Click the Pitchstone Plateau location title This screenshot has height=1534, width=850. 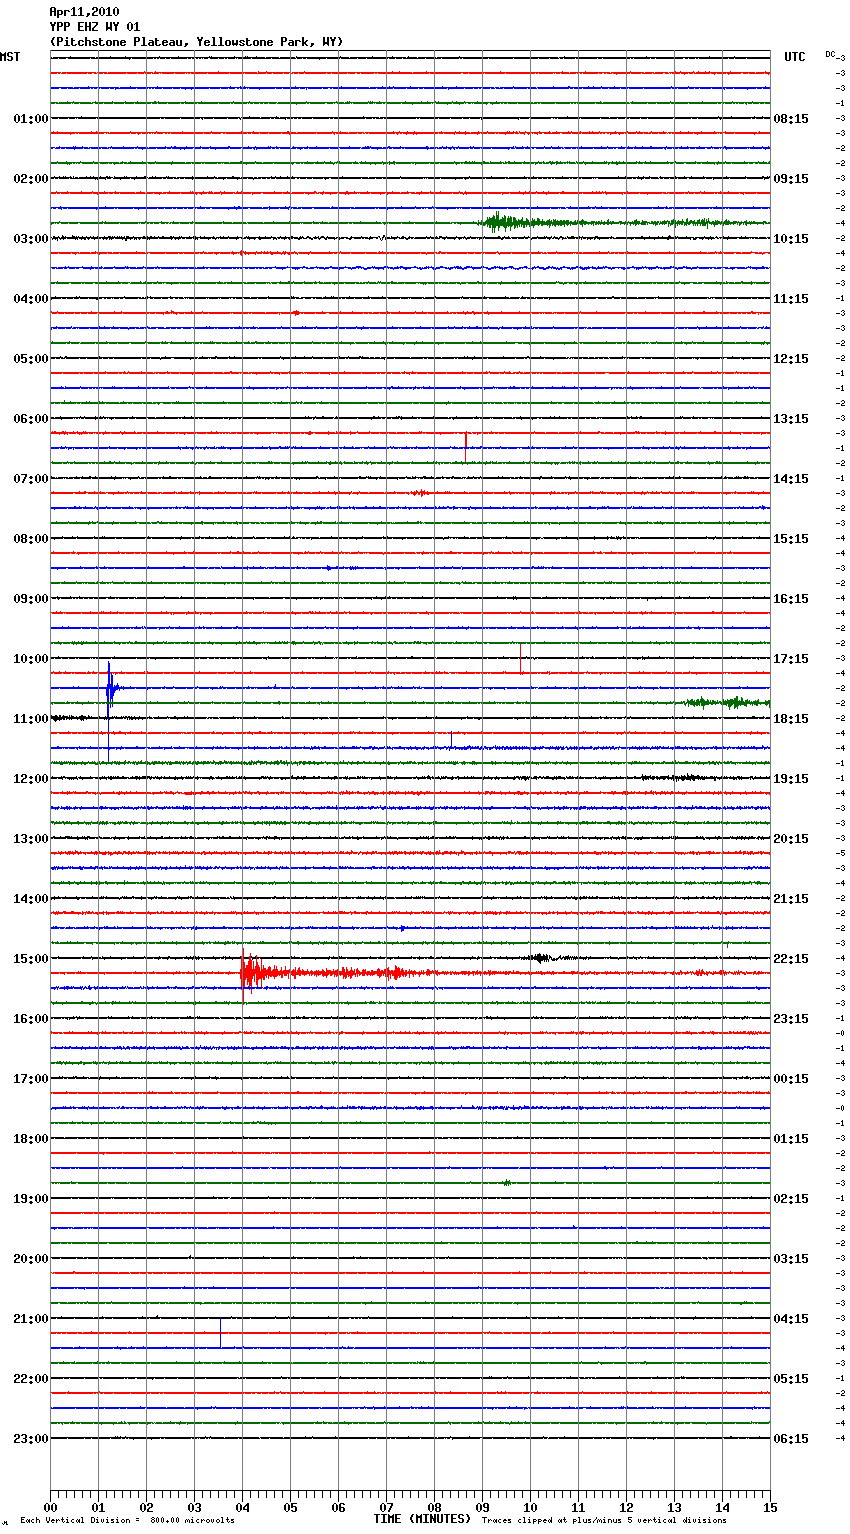[196, 42]
